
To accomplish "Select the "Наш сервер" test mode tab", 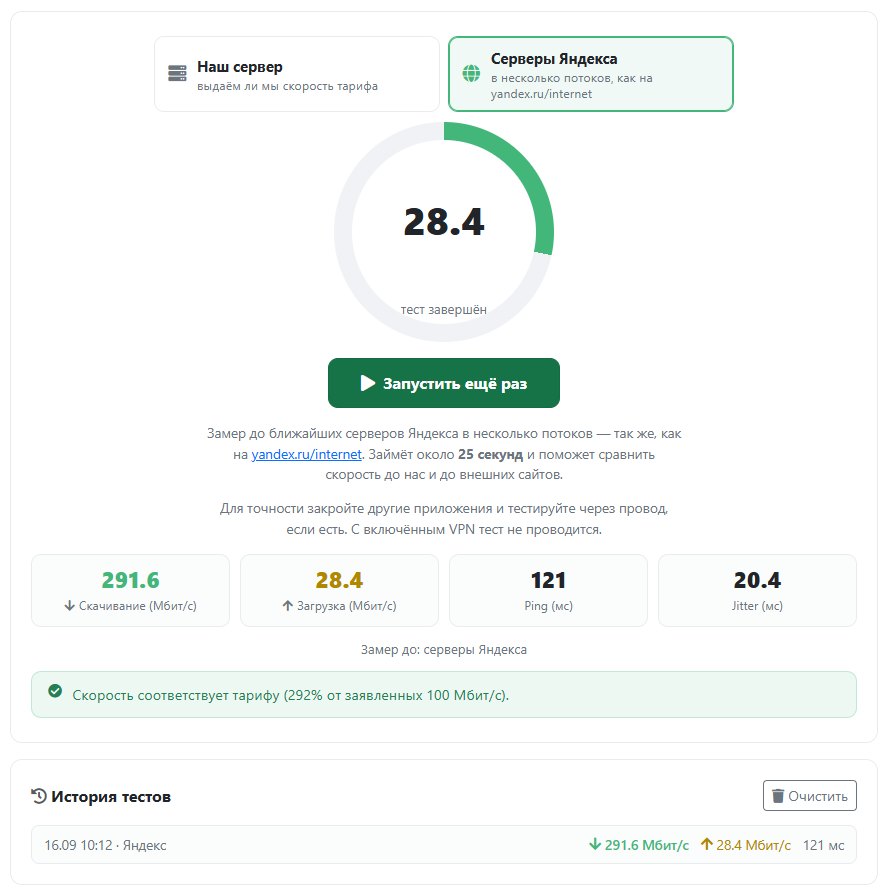I will 297,74.
